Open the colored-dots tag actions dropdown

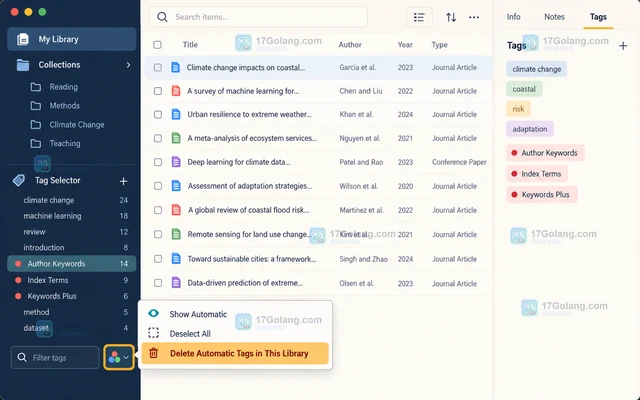119,358
